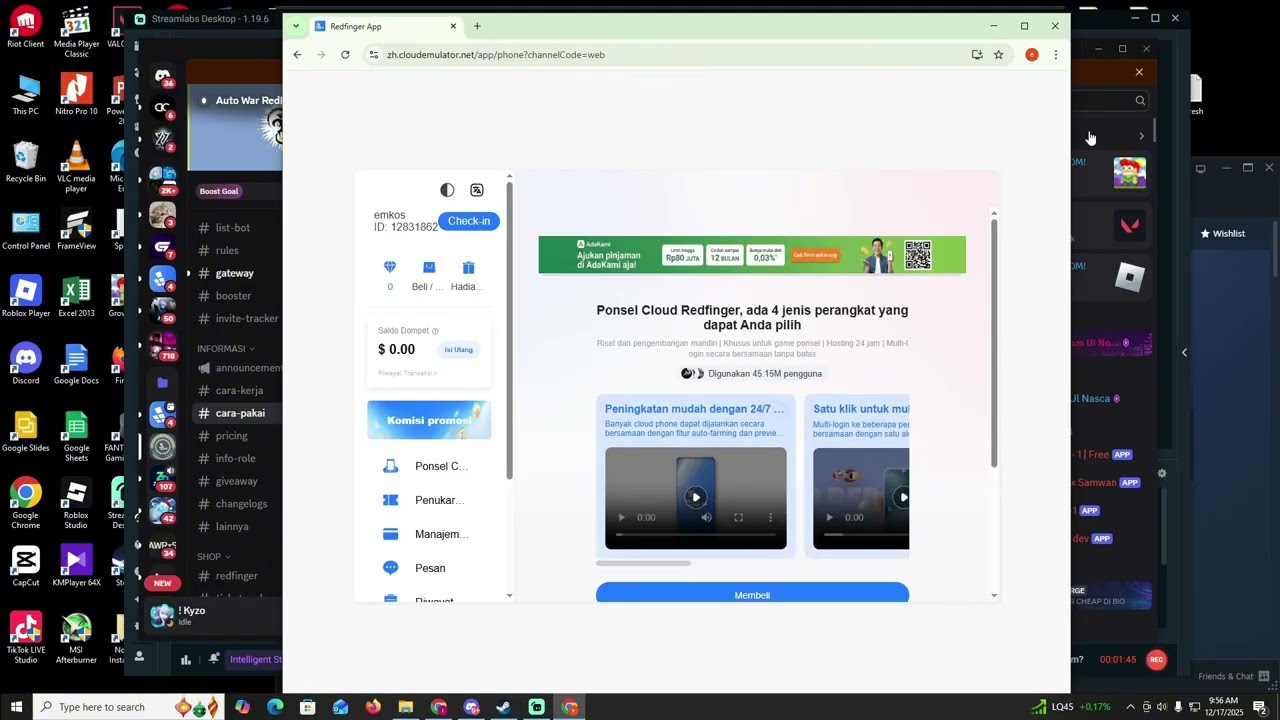
Task: Open the Beli purchase icon
Action: point(429,267)
